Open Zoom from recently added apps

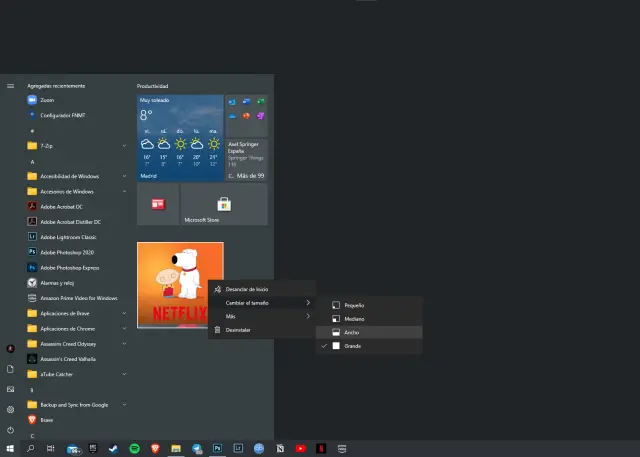46,101
